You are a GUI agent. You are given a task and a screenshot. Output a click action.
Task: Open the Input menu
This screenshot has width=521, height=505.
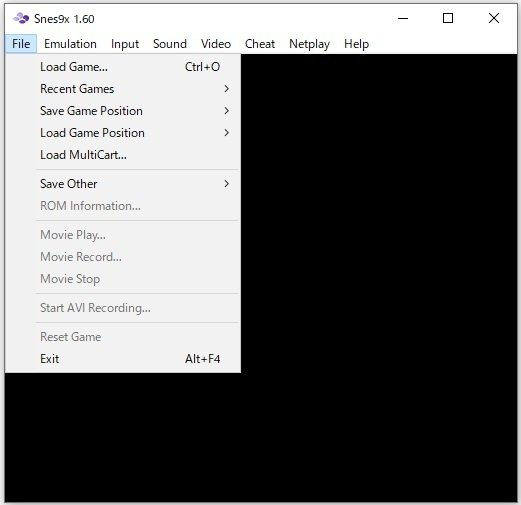tap(125, 44)
